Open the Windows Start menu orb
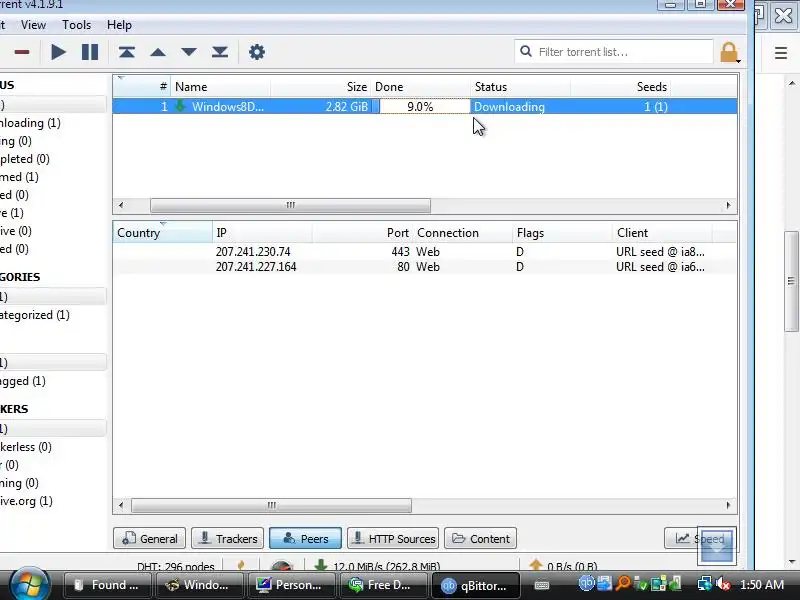The image size is (800, 600). click(29, 585)
